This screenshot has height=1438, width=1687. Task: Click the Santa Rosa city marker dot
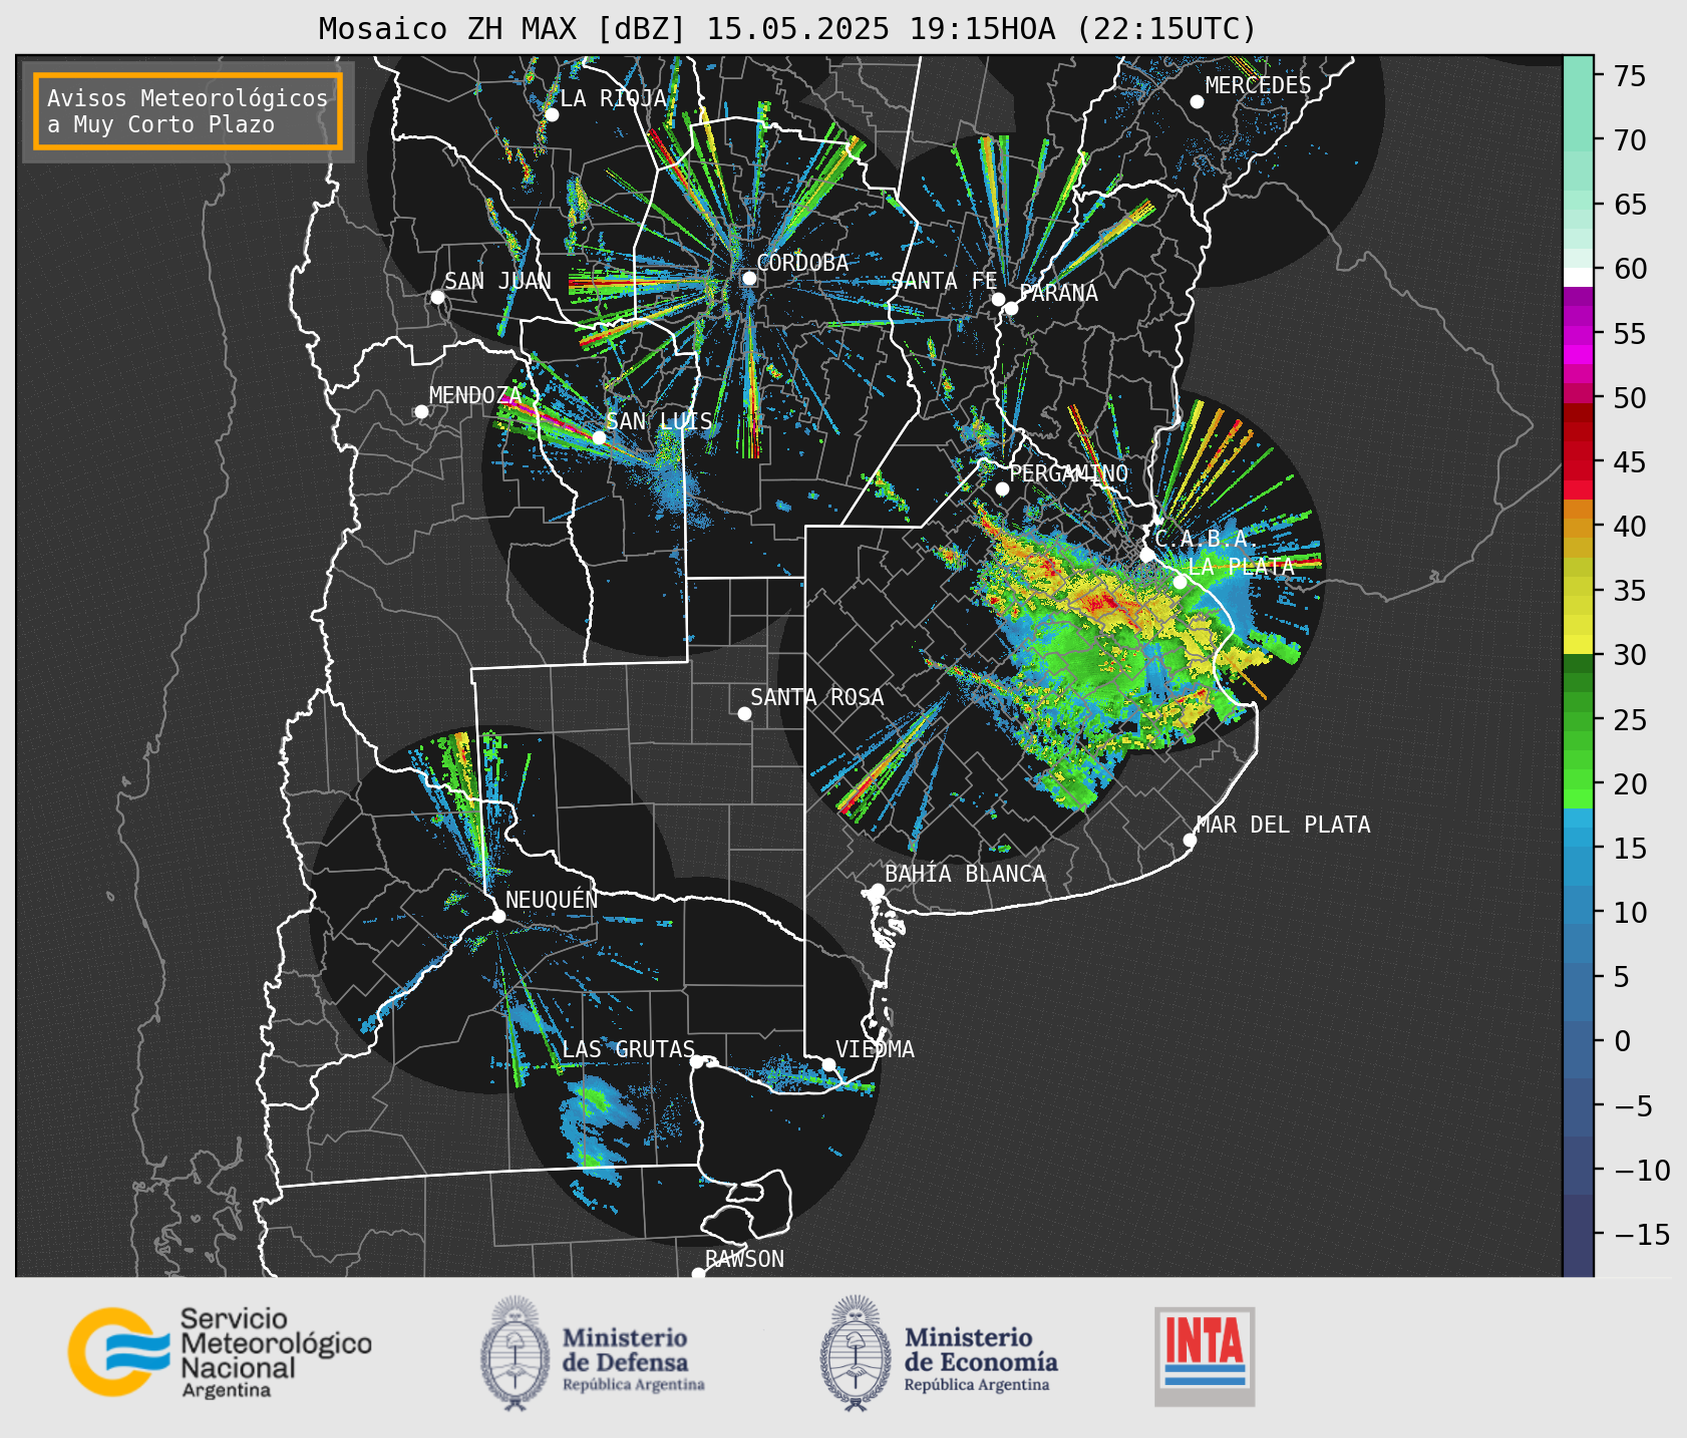(x=744, y=713)
